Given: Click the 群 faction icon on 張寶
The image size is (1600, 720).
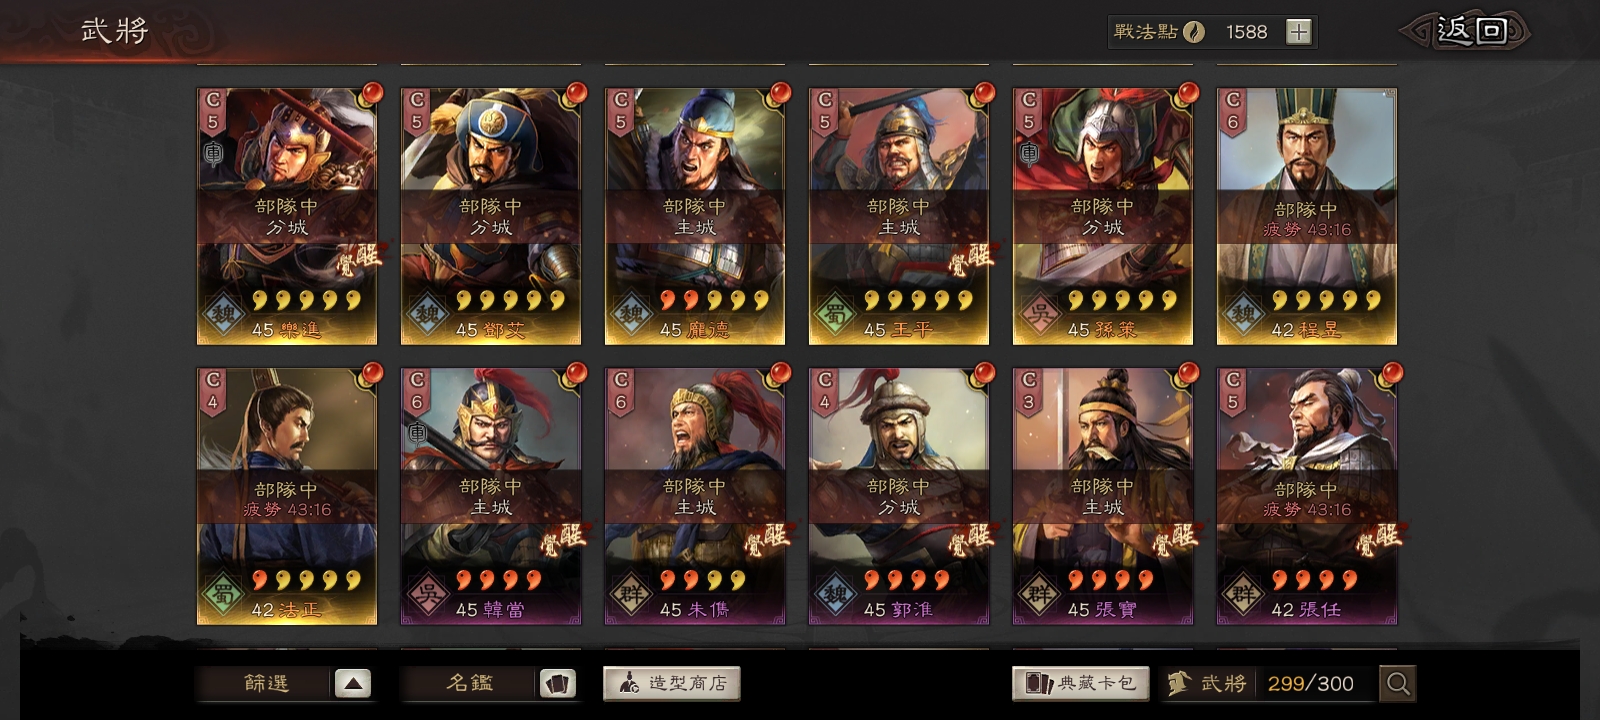Looking at the screenshot, I should point(1039,594).
